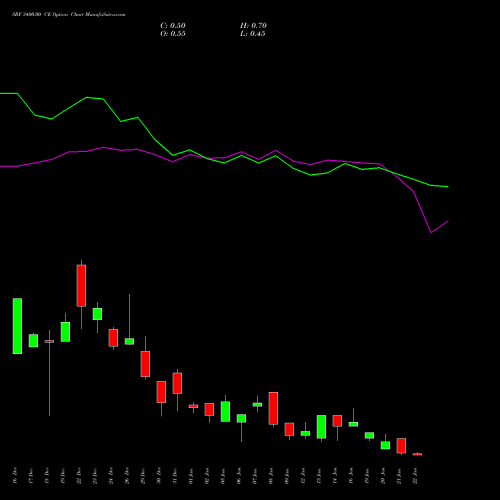Click the '16 Dec' date axis label

[15, 475]
